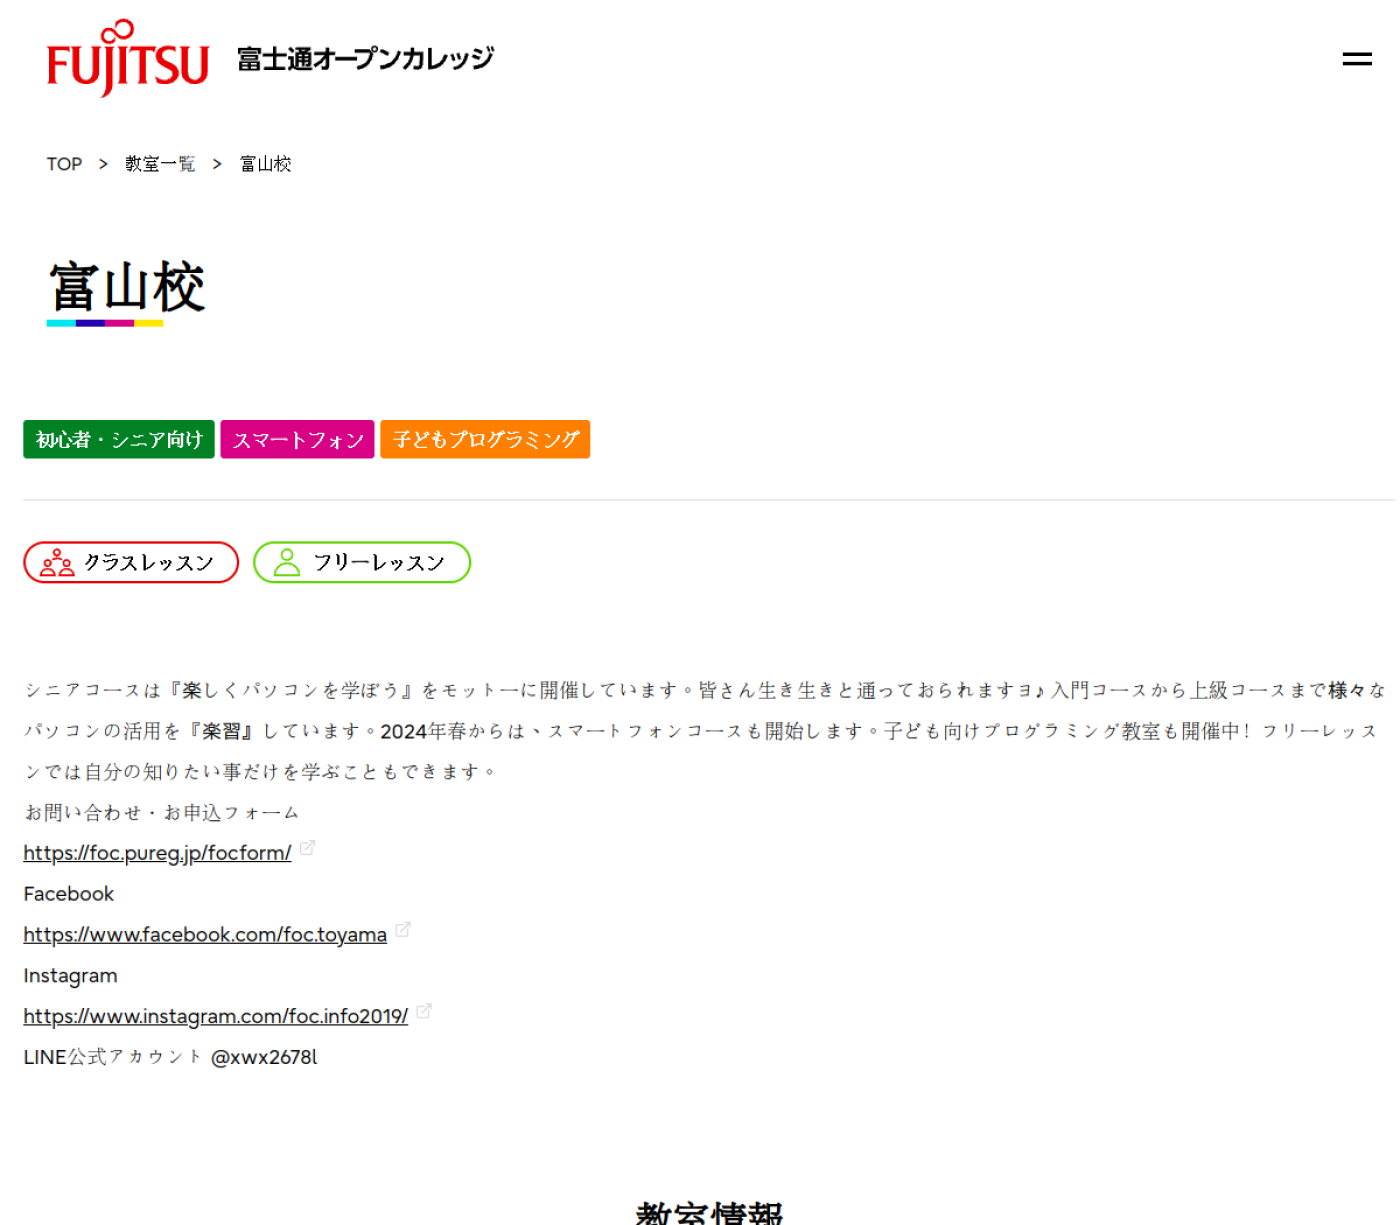The image size is (1400, 1225).
Task: Open the facebook.com/foc.toyama link
Action: click(x=205, y=935)
